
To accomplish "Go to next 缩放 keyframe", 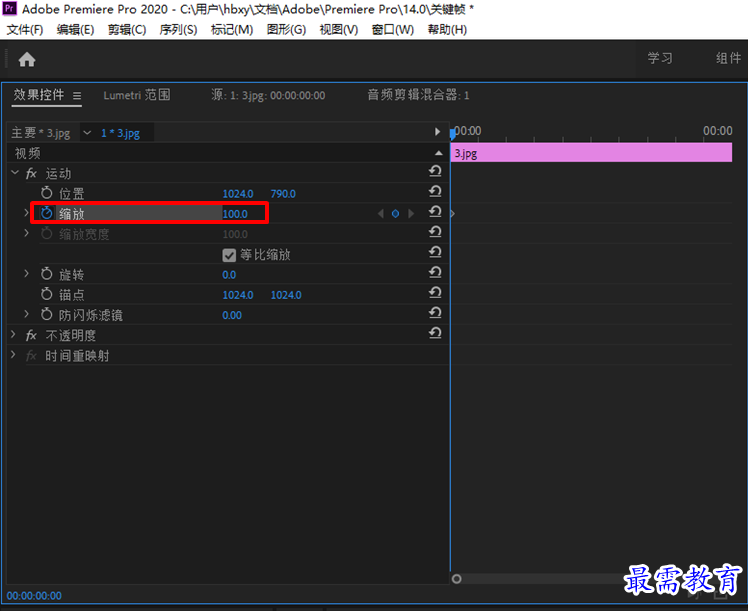I will tap(411, 214).
